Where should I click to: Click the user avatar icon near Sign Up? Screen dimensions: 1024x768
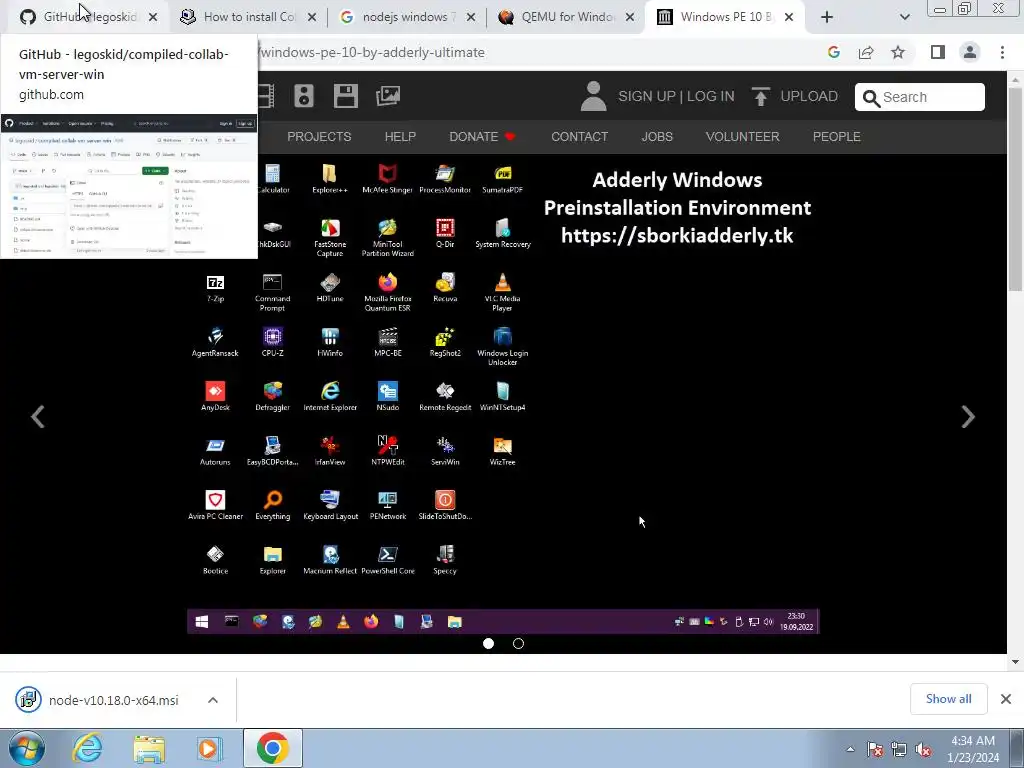pos(593,96)
